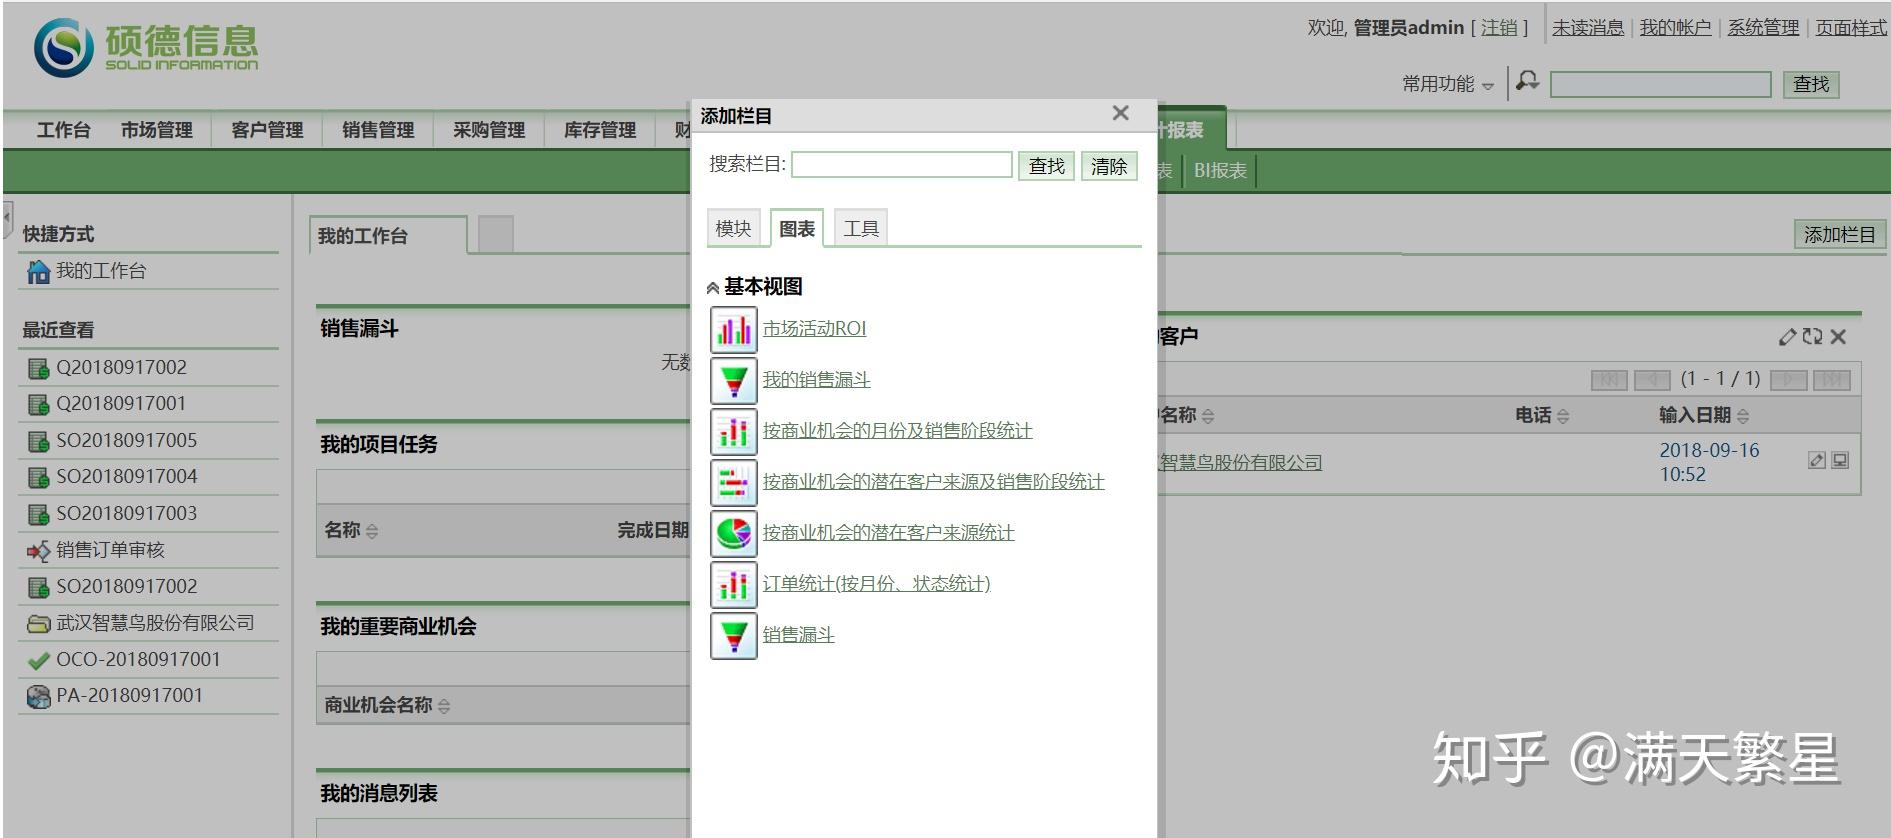Click the 注销 logout link
The width and height of the screenshot is (1891, 838).
tap(1499, 28)
